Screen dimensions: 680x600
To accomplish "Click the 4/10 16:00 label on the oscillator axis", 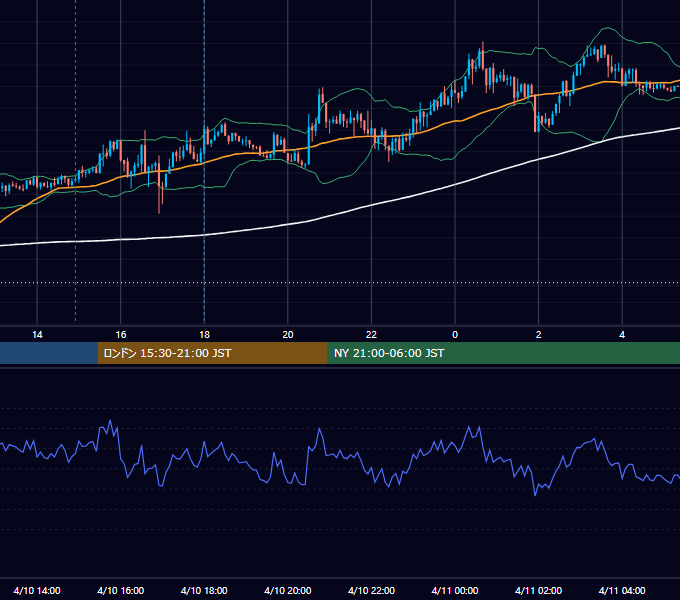I will (x=121, y=590).
